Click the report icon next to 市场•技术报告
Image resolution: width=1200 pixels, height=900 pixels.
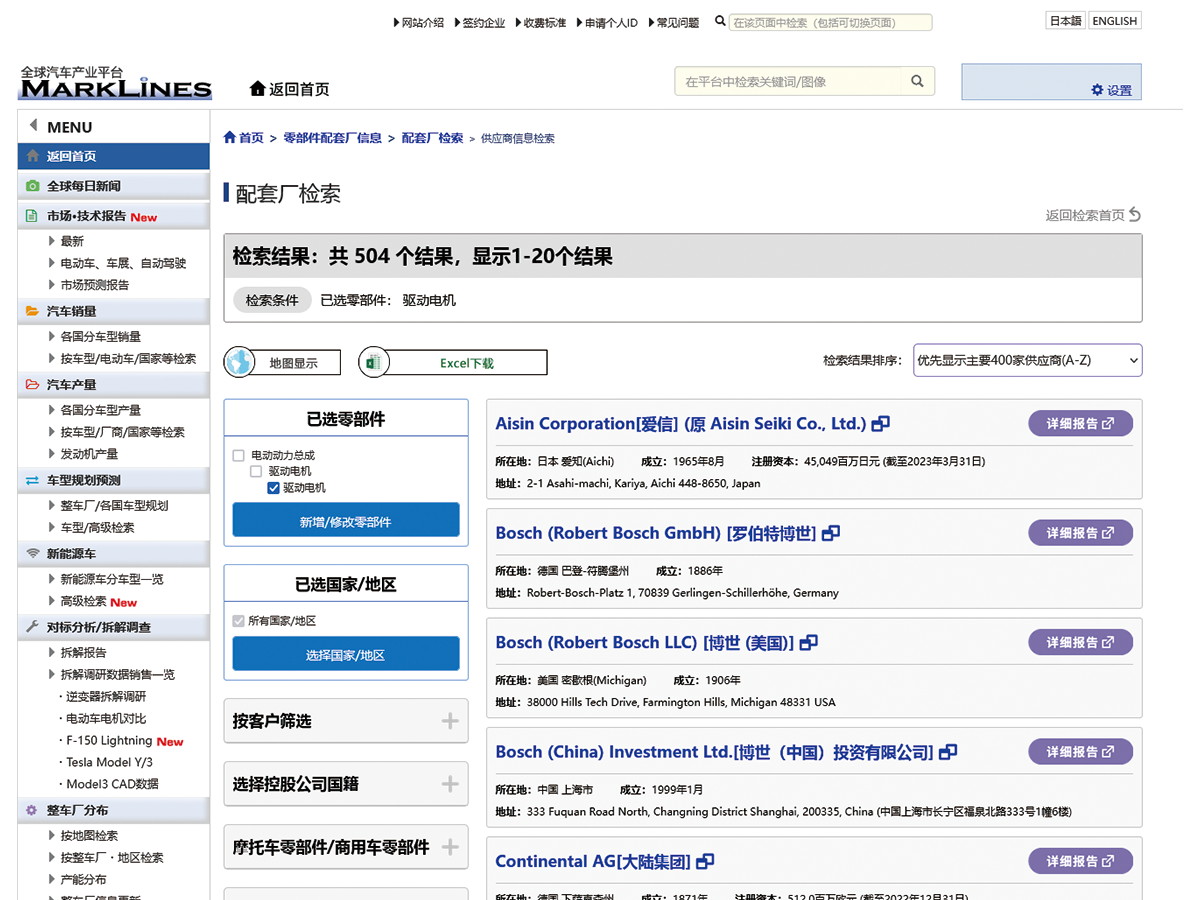pyautogui.click(x=33, y=216)
